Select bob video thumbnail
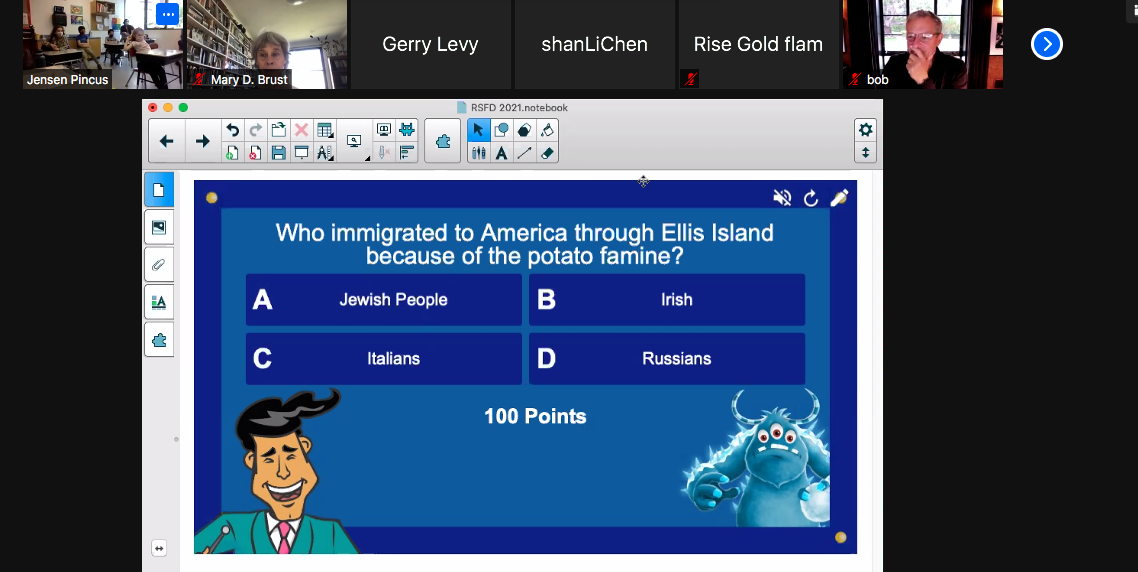This screenshot has width=1138, height=572. pos(922,44)
